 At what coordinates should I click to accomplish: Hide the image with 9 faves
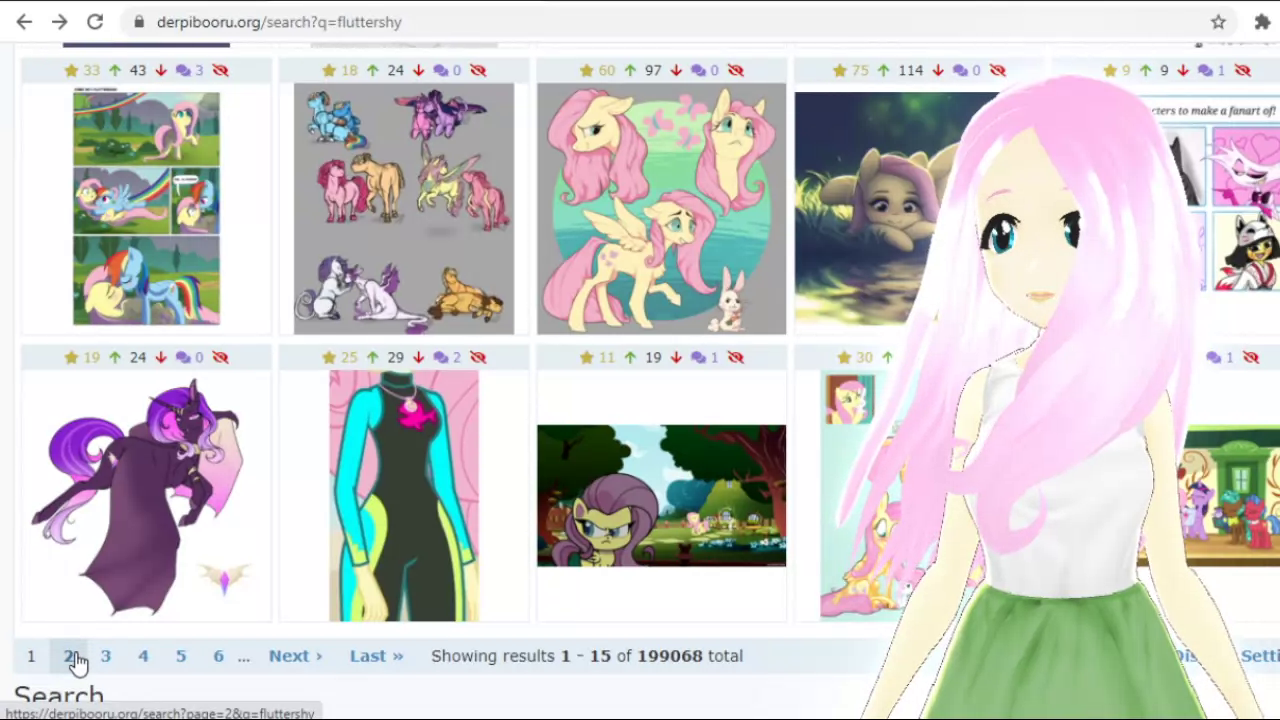(1242, 70)
